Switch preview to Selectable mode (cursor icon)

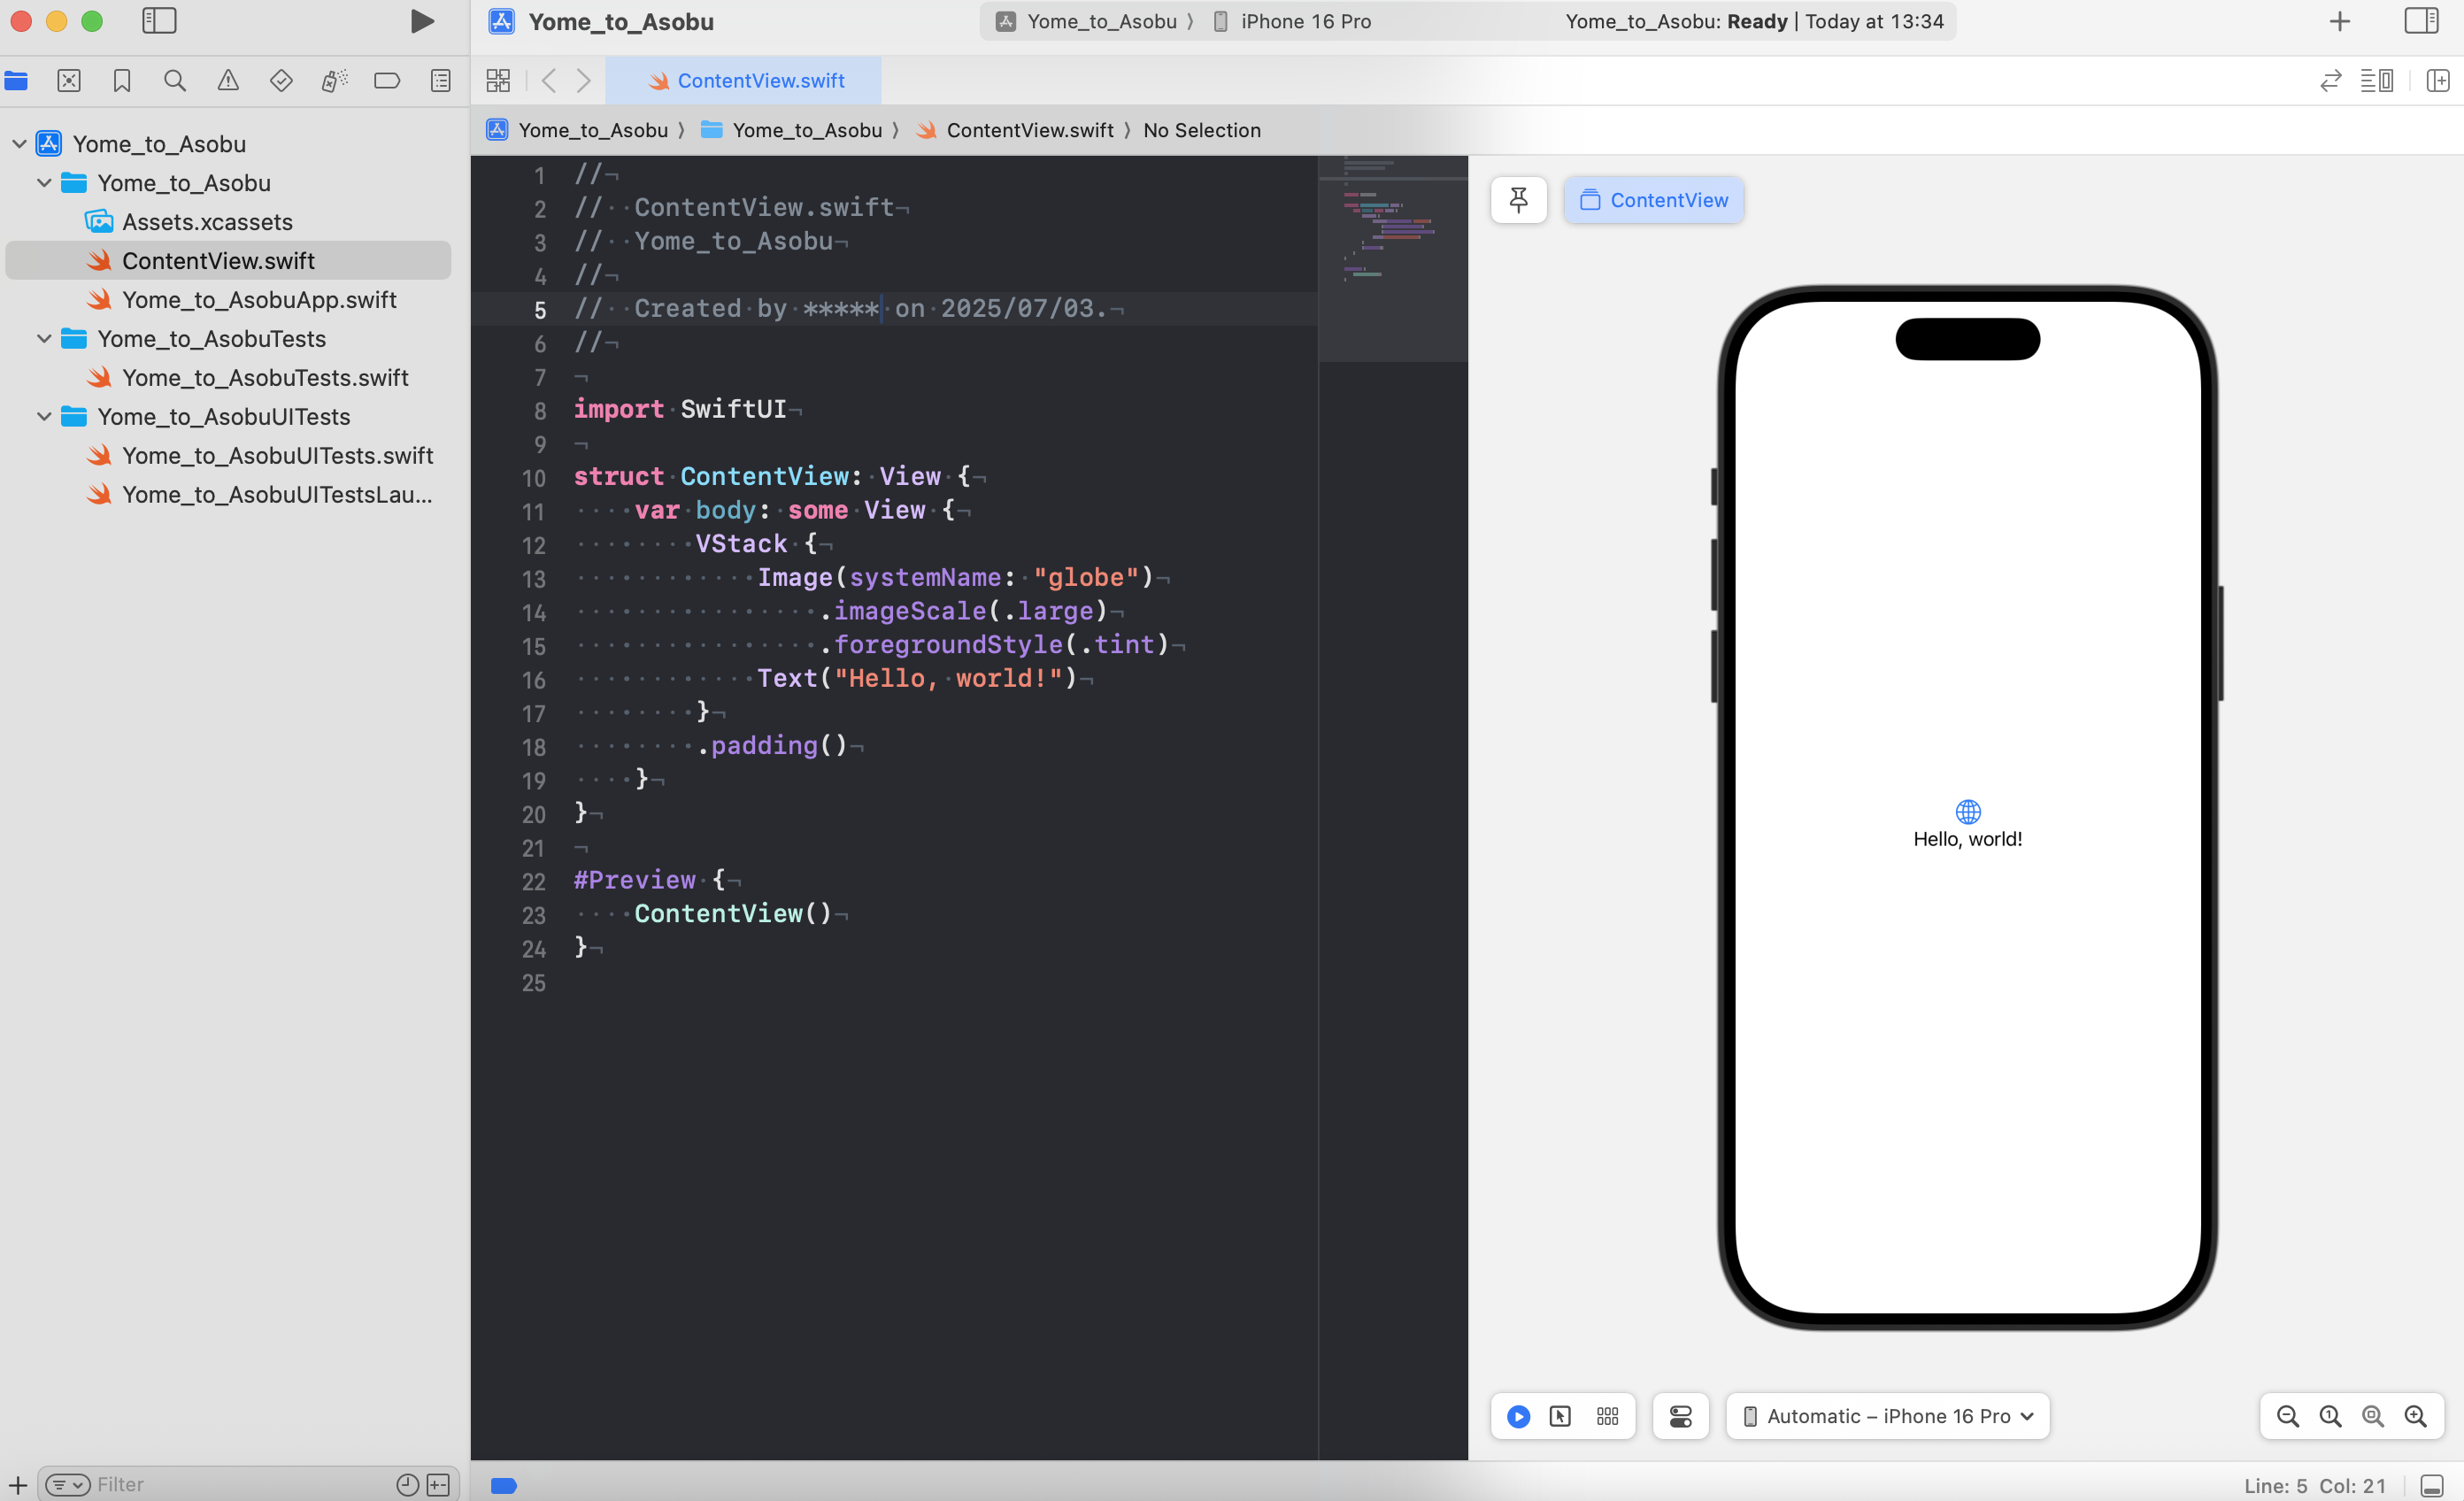[1560, 1416]
